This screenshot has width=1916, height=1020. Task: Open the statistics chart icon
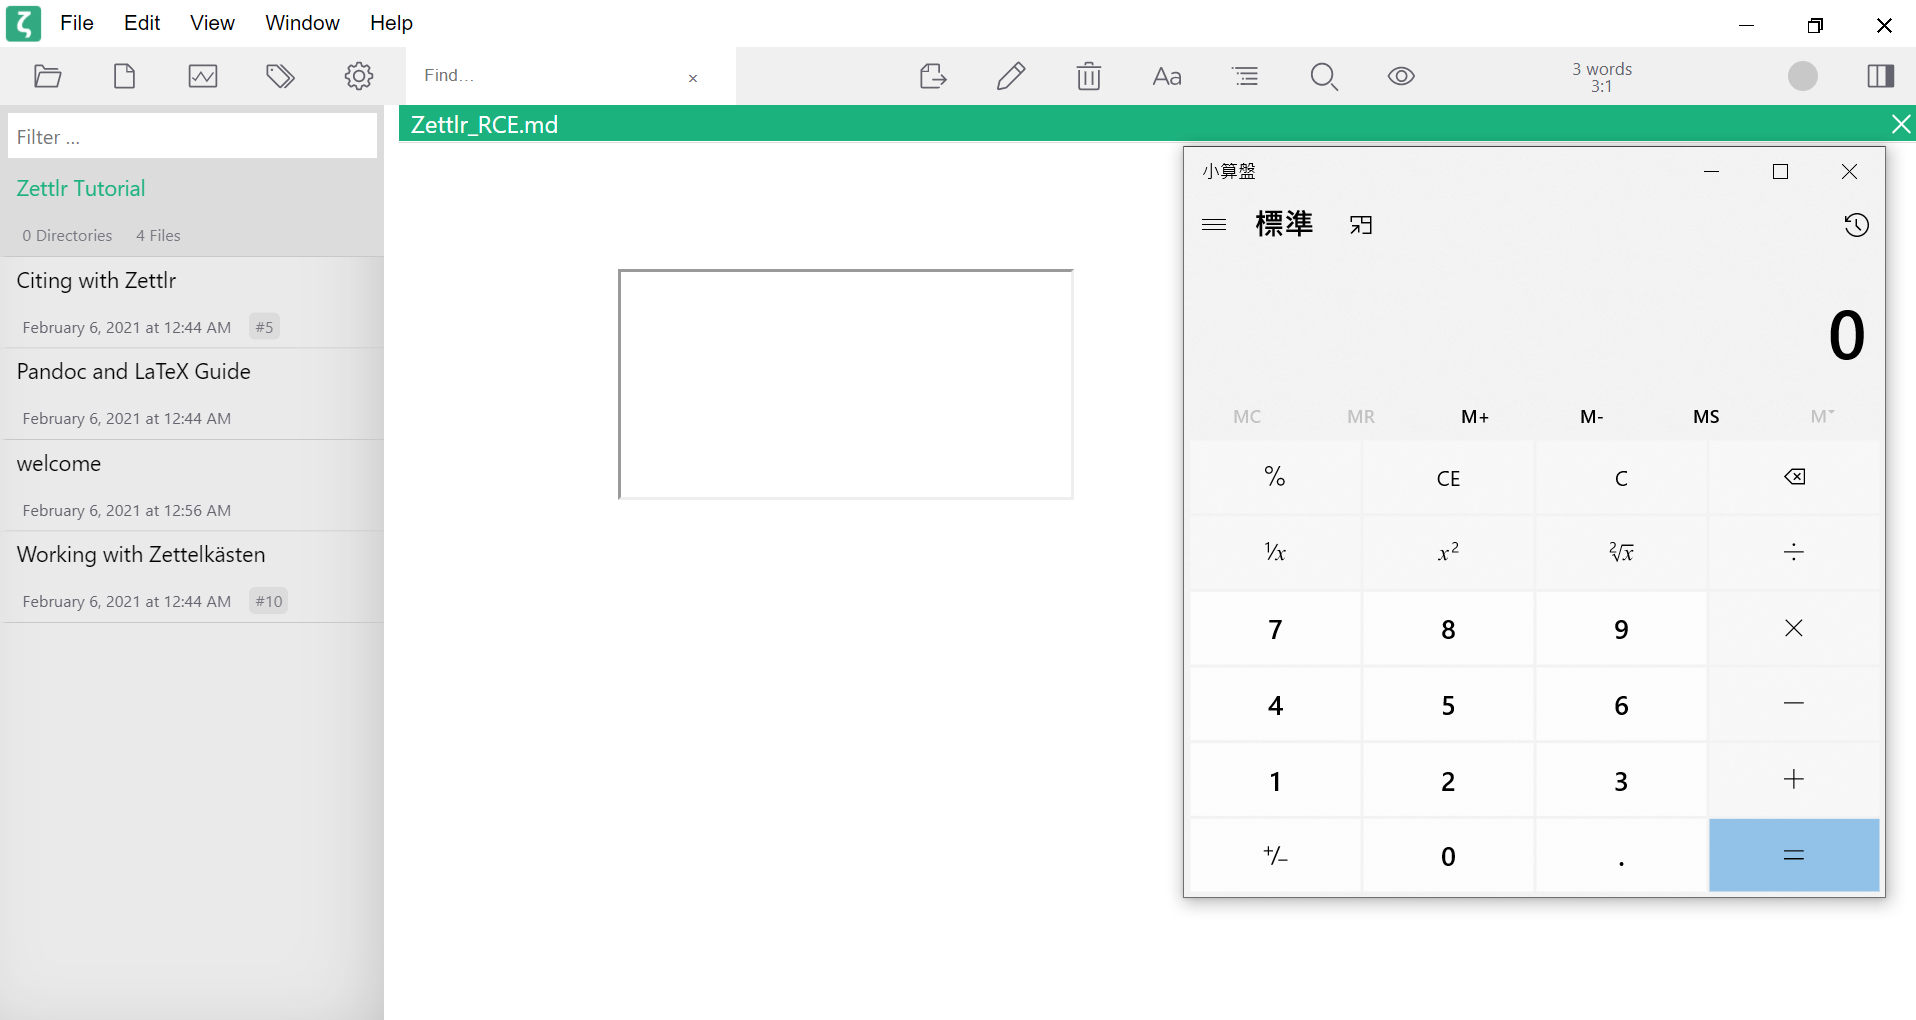203,76
